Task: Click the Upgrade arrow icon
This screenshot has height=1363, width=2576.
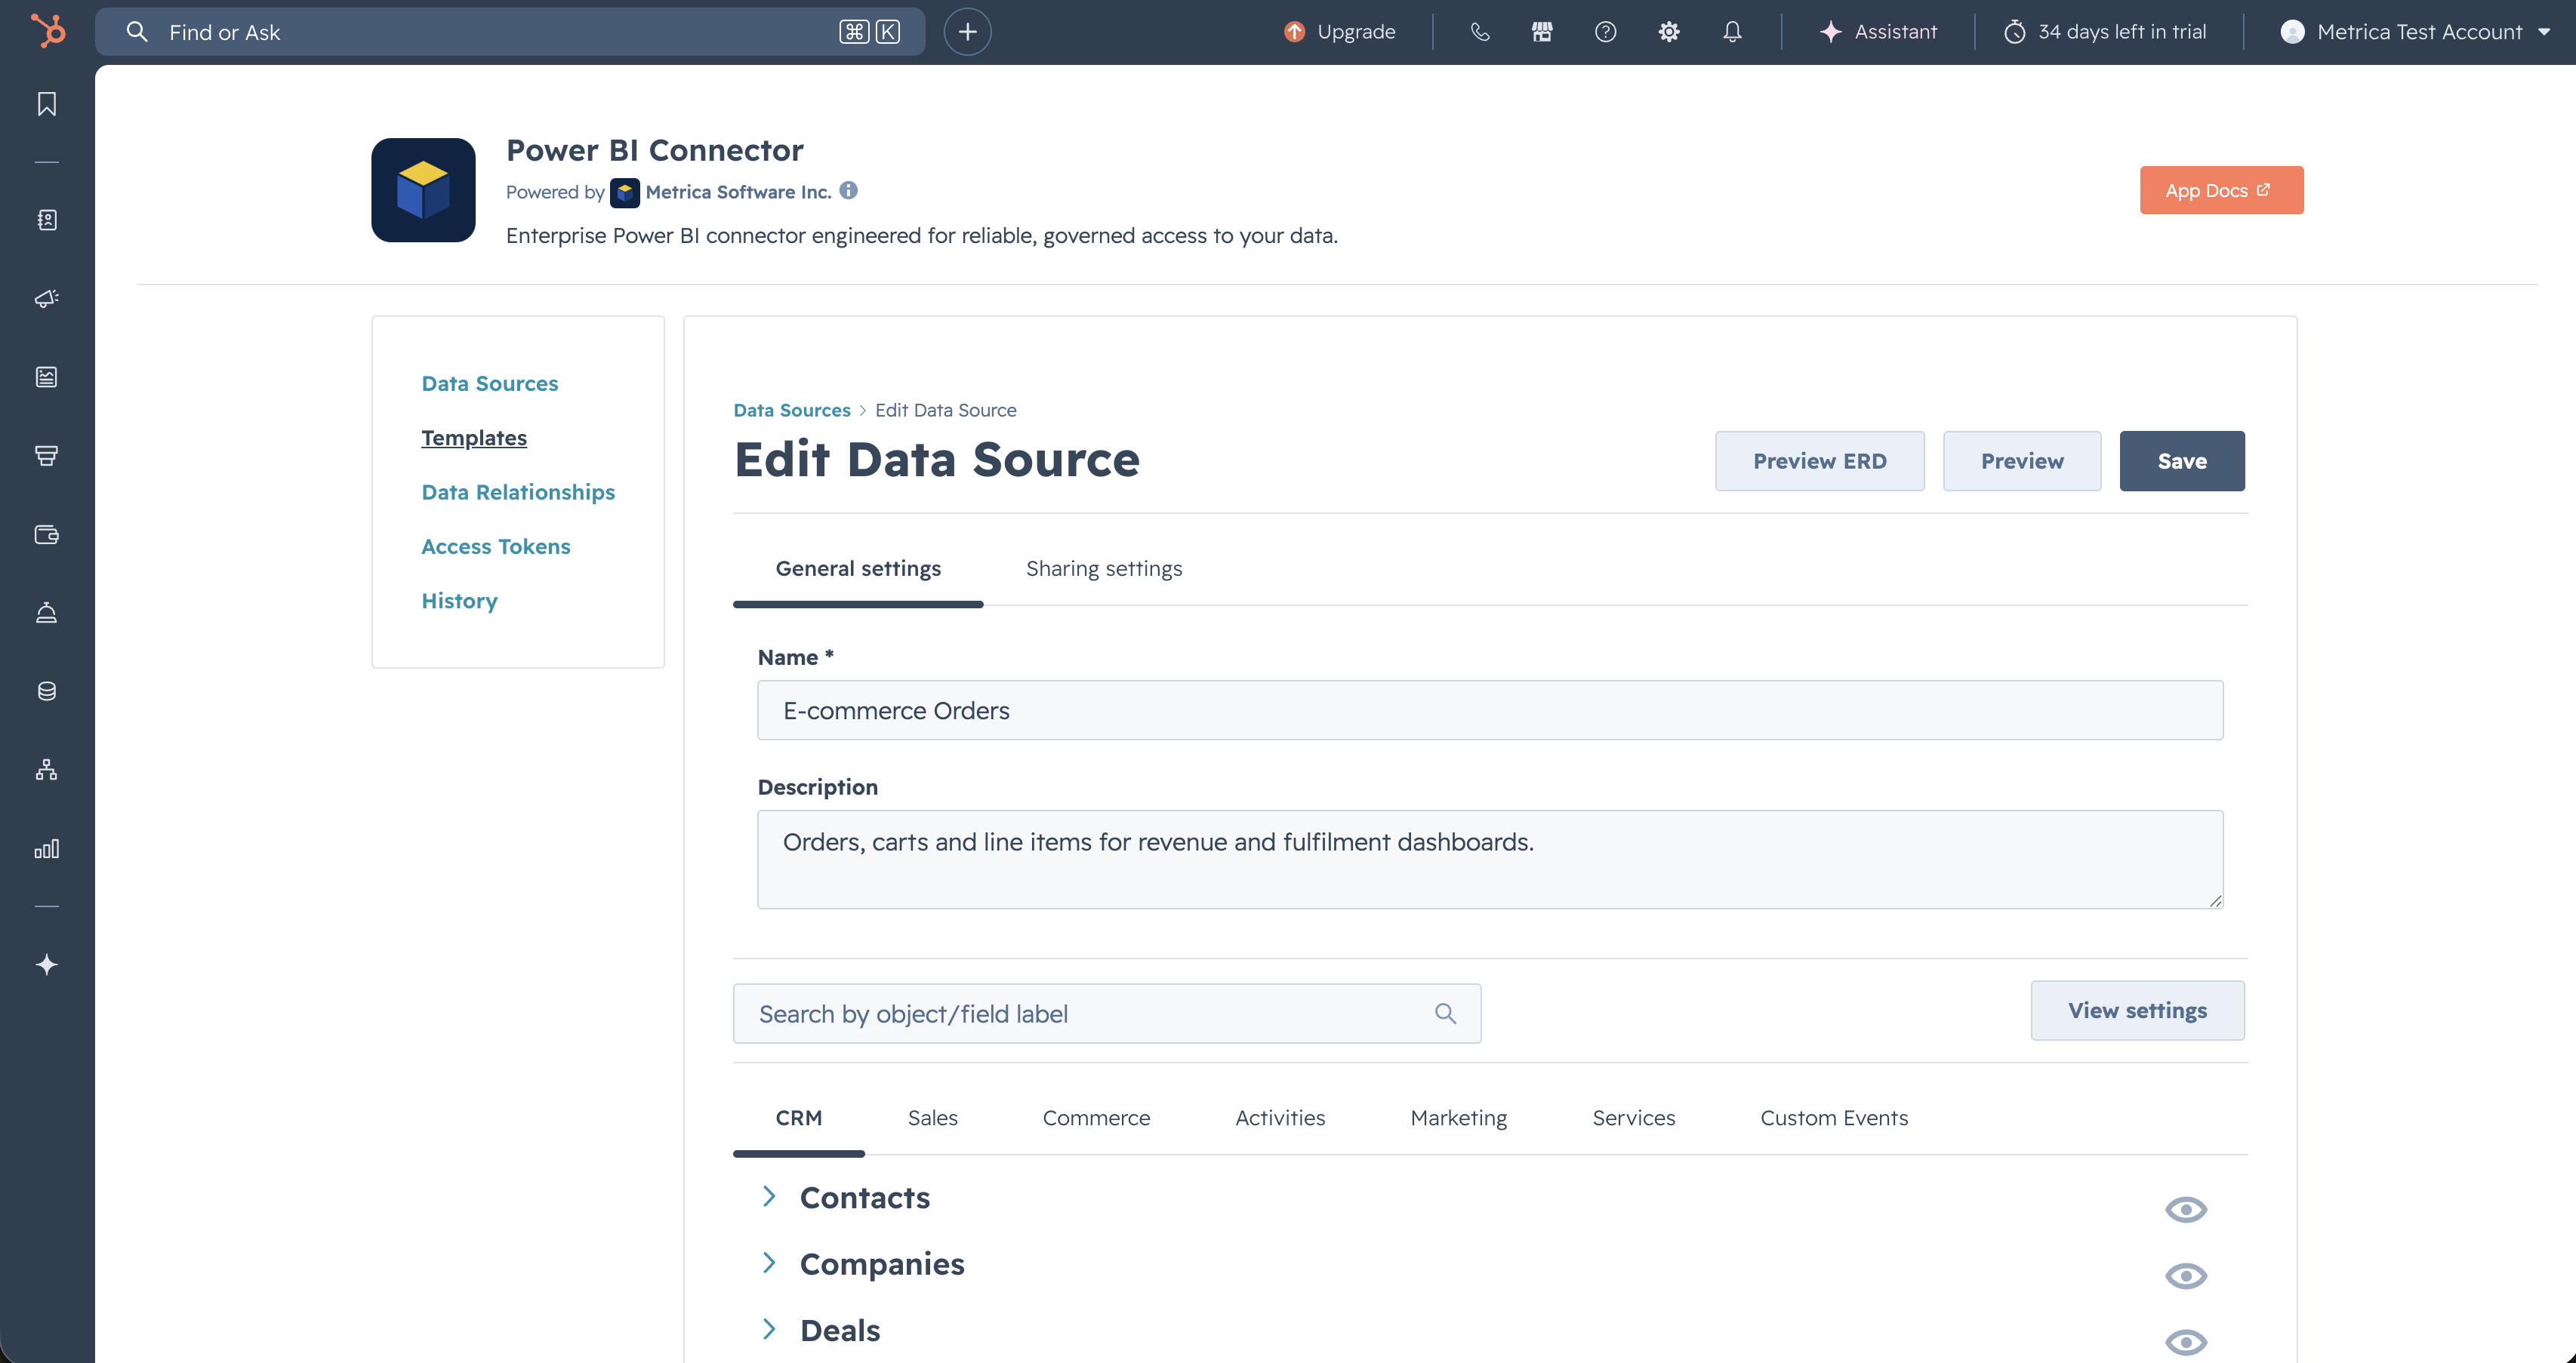Action: 1294,32
